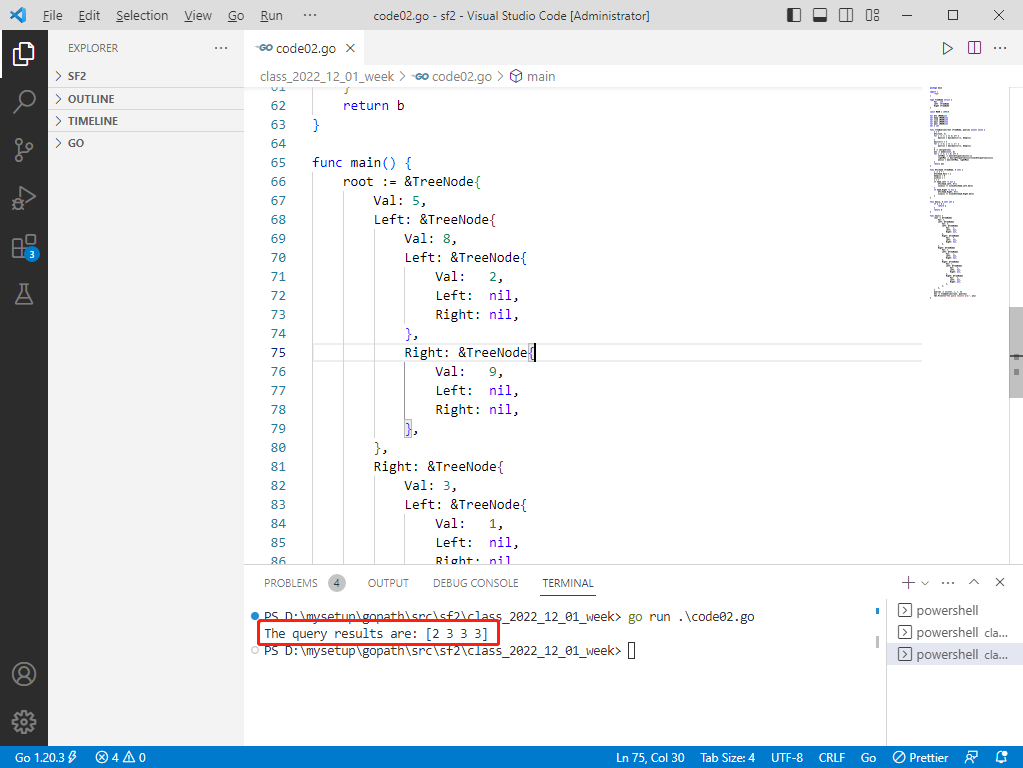Image resolution: width=1023 pixels, height=768 pixels.
Task: Open the Run and Debug view
Action: click(23, 198)
